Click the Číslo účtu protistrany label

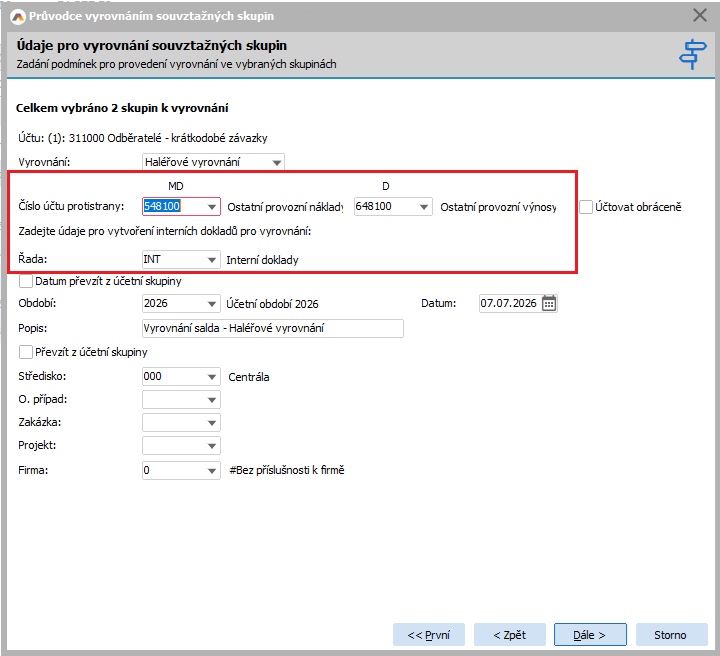pos(71,207)
